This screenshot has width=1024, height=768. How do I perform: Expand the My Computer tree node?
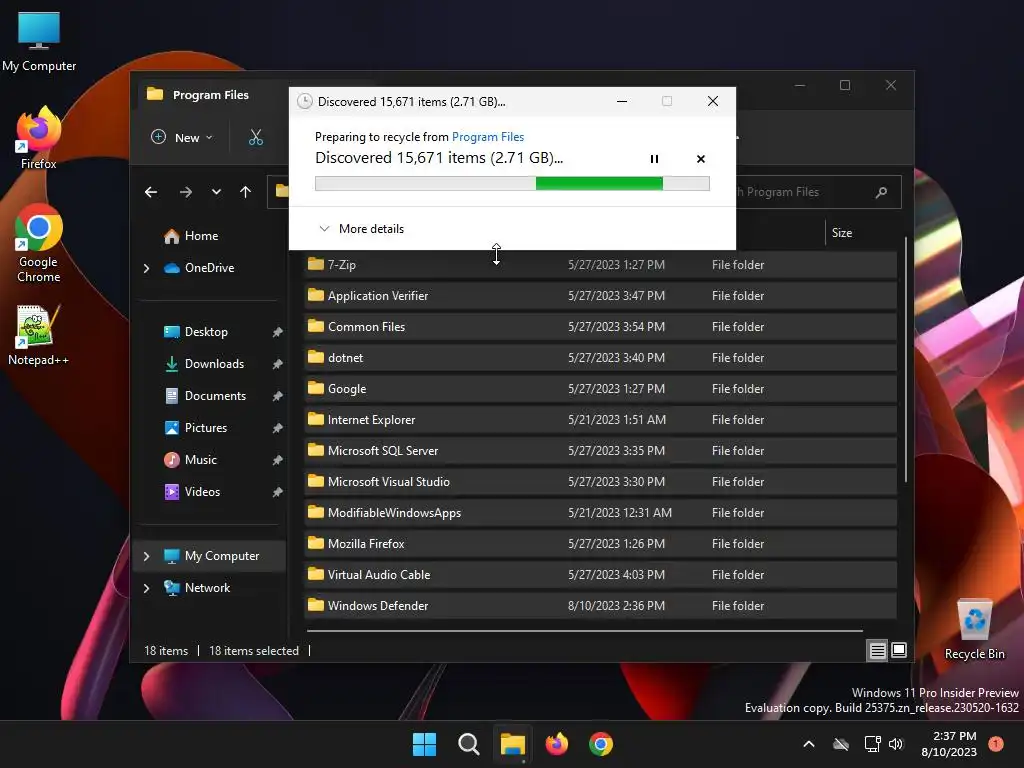pyautogui.click(x=146, y=556)
